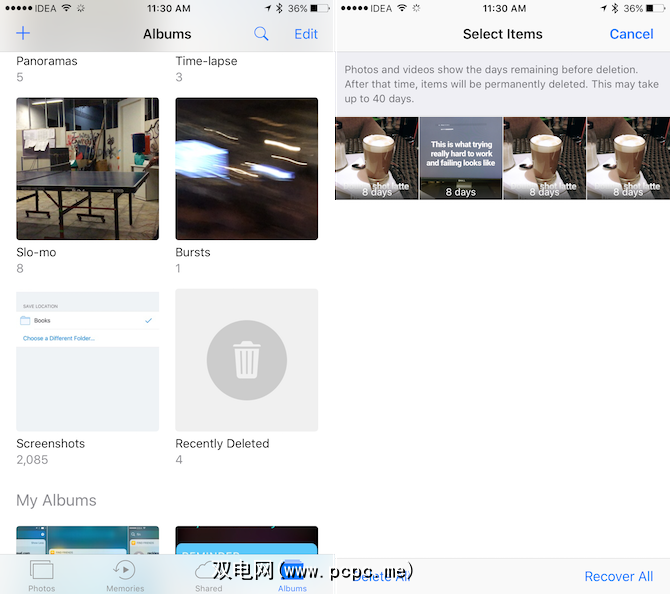Open the Screenshots album thumbnail
This screenshot has width=670, height=594.
click(x=88, y=362)
